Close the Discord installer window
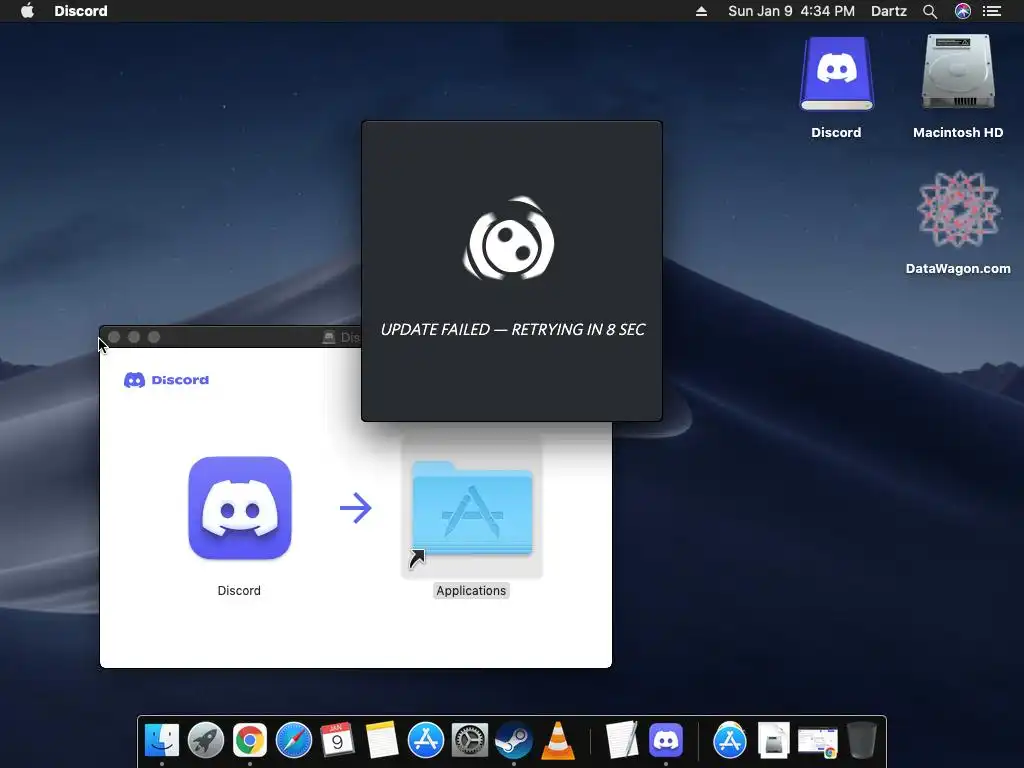 (x=114, y=337)
